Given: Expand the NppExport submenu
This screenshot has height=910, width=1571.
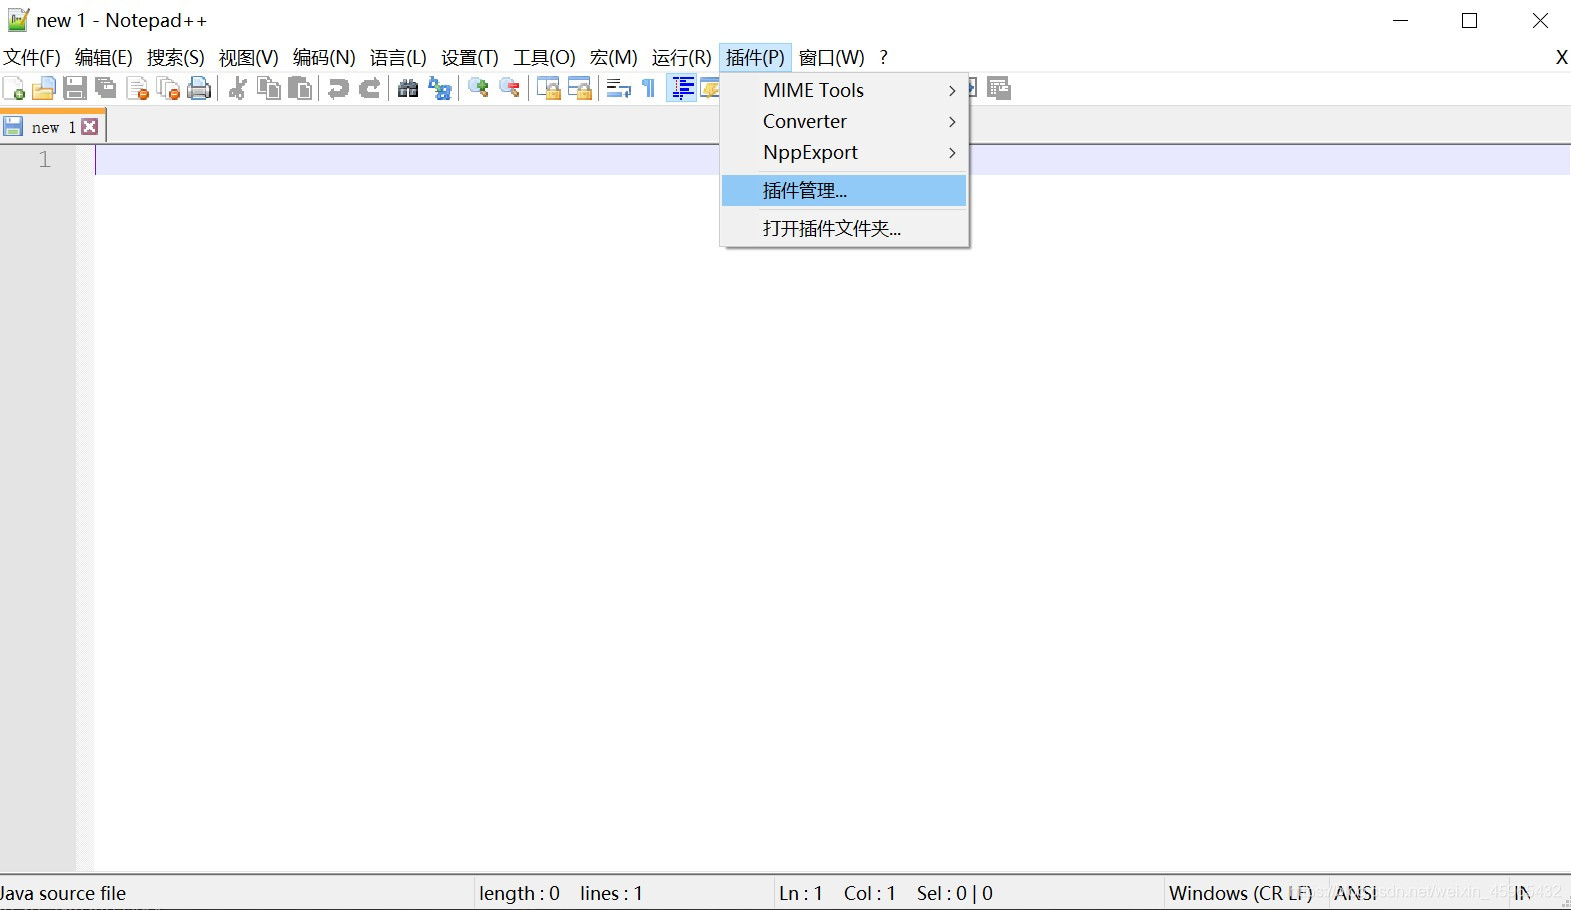Looking at the screenshot, I should click(x=844, y=152).
